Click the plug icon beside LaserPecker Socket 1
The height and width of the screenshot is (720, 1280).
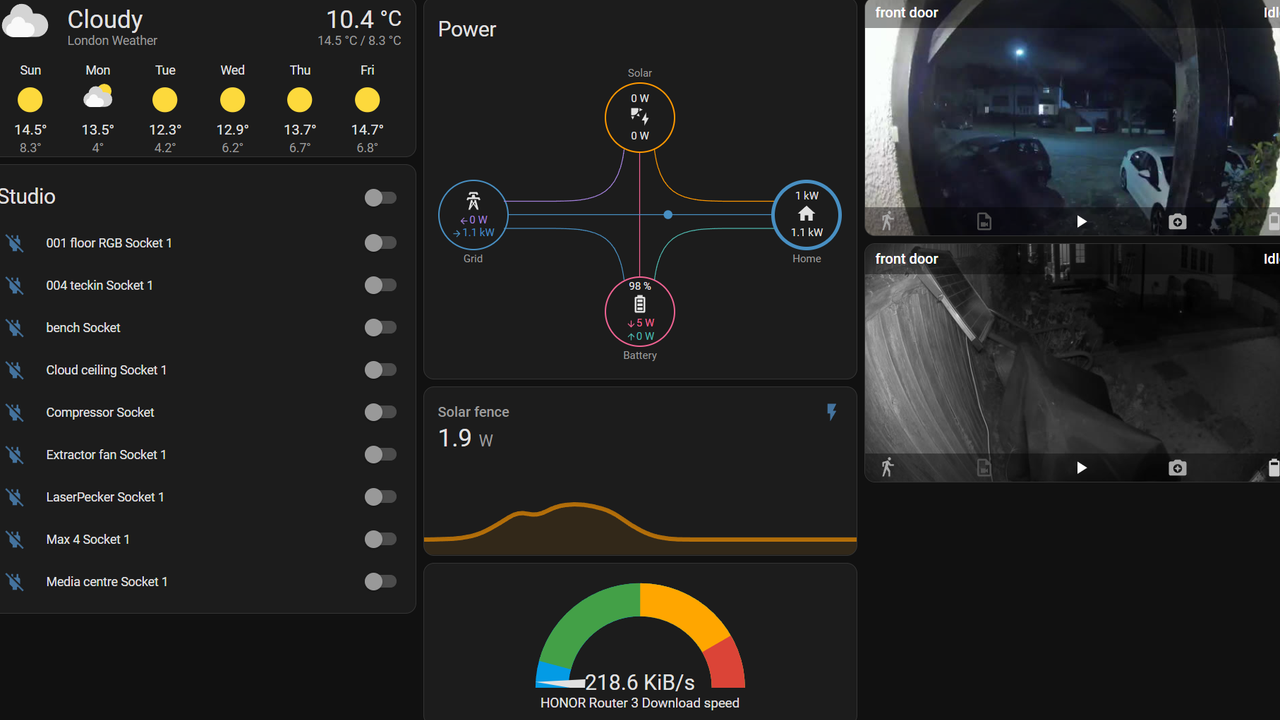coord(14,497)
